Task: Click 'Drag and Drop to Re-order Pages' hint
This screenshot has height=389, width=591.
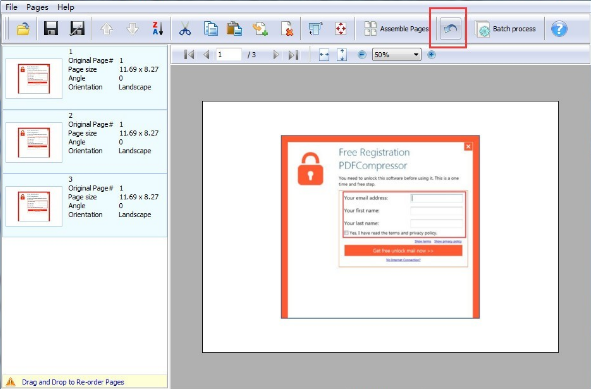Action: point(73,382)
